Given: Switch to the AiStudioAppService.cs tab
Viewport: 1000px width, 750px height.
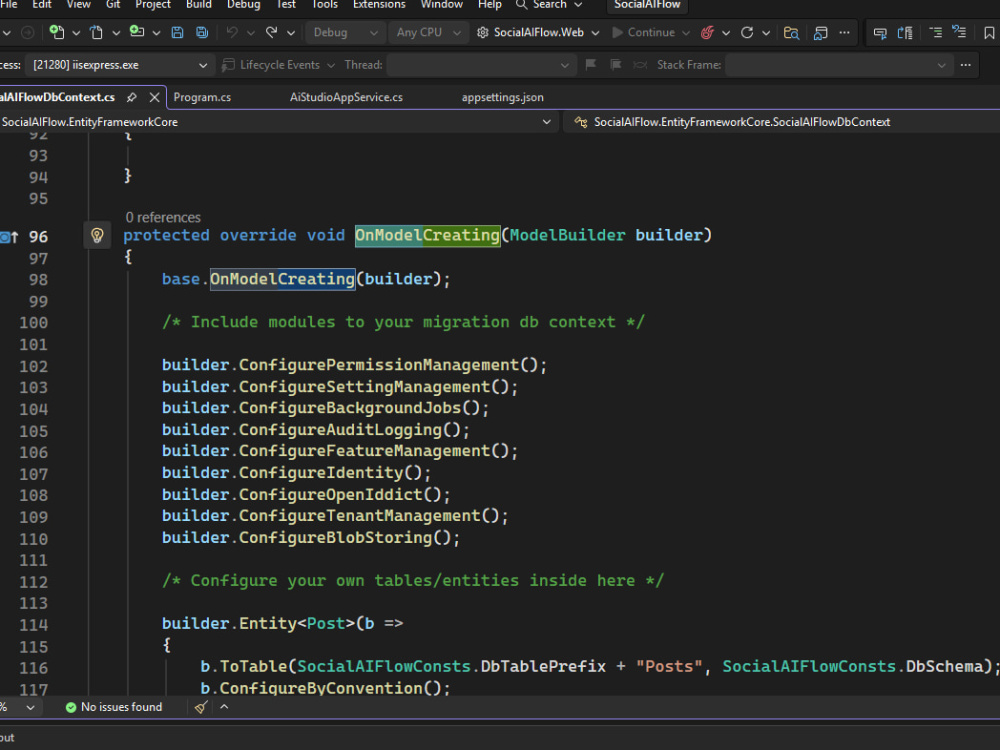Looking at the screenshot, I should pos(346,98).
